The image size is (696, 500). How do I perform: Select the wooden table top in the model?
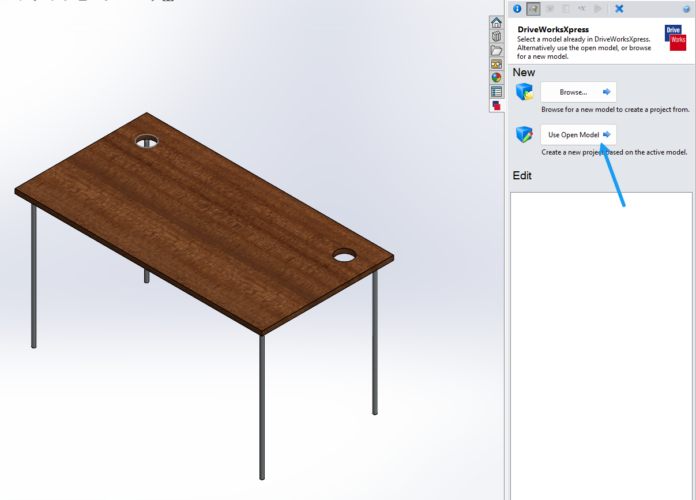point(204,222)
